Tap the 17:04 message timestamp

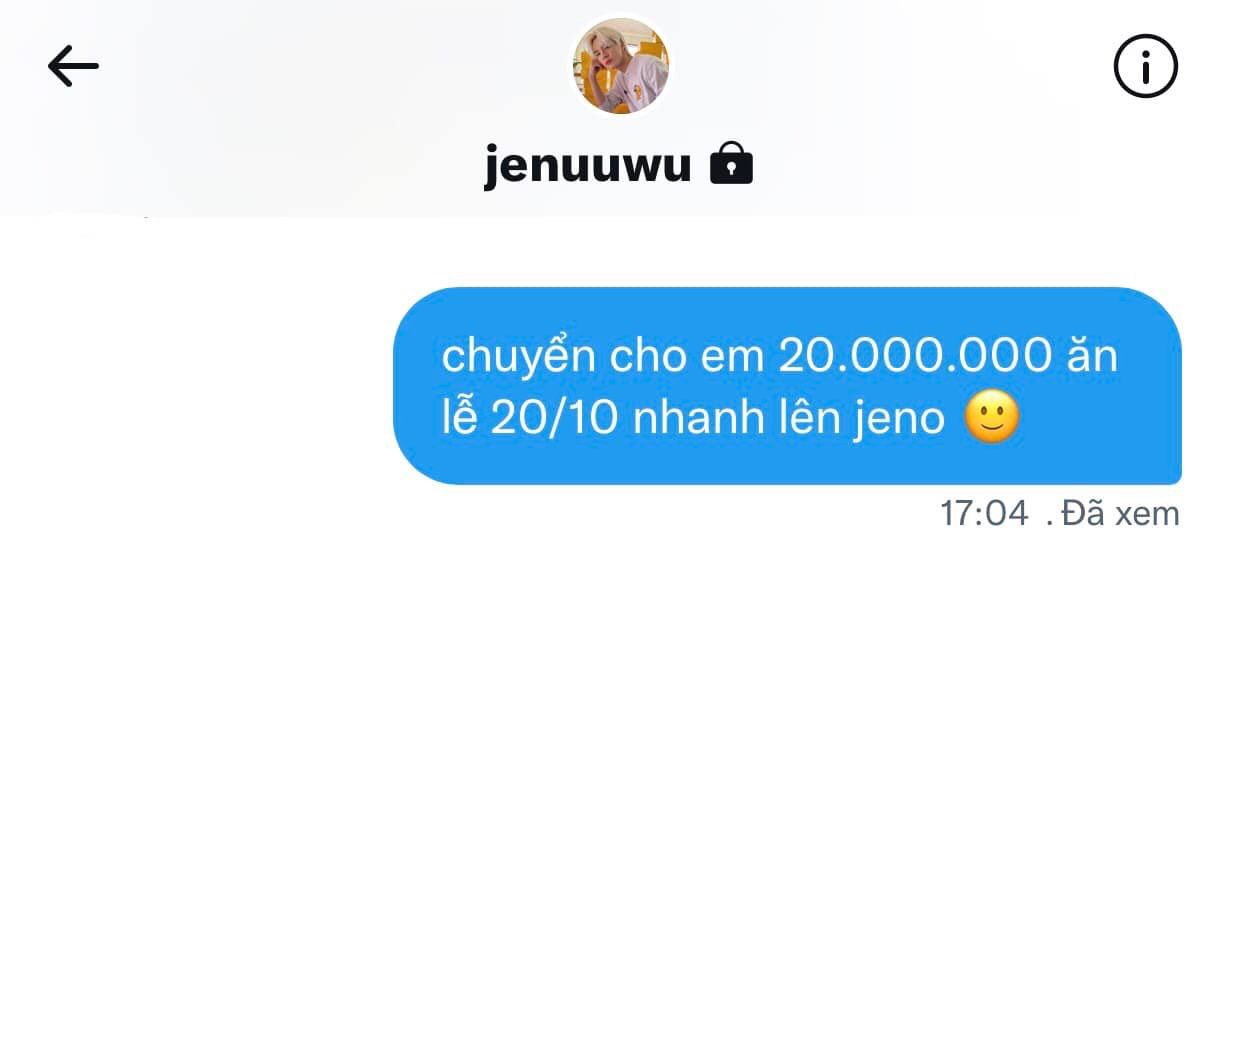point(983,513)
